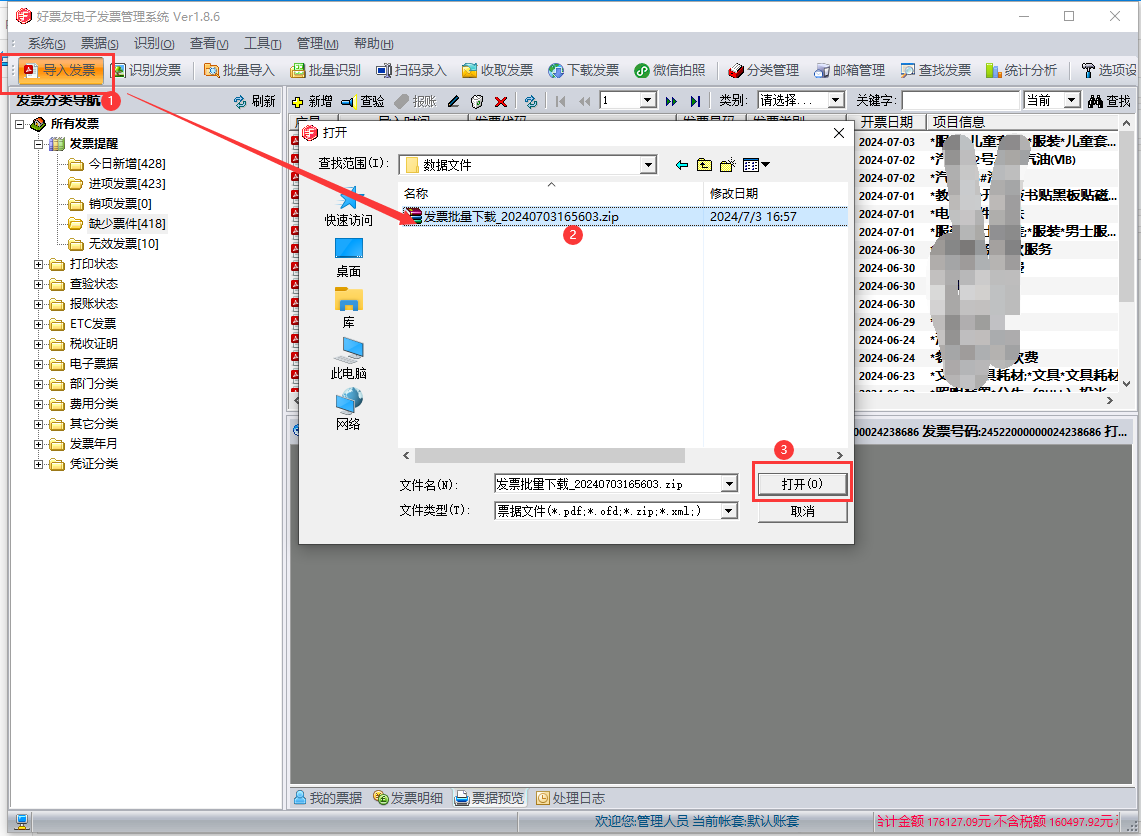Expand the 打印状态 tree node

(39, 264)
